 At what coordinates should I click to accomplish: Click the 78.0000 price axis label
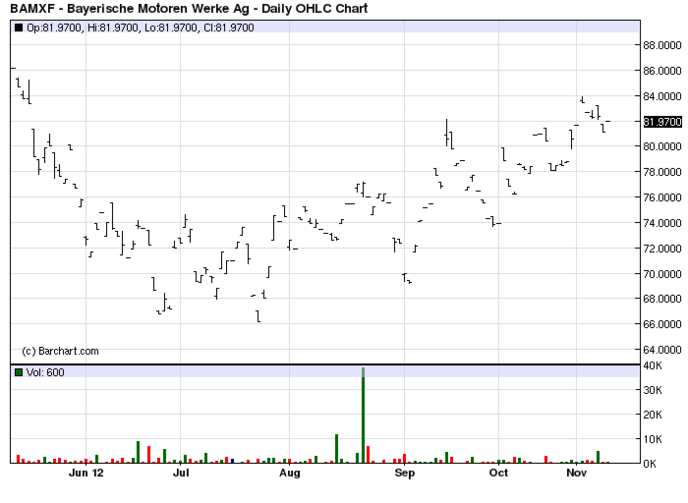(662, 172)
